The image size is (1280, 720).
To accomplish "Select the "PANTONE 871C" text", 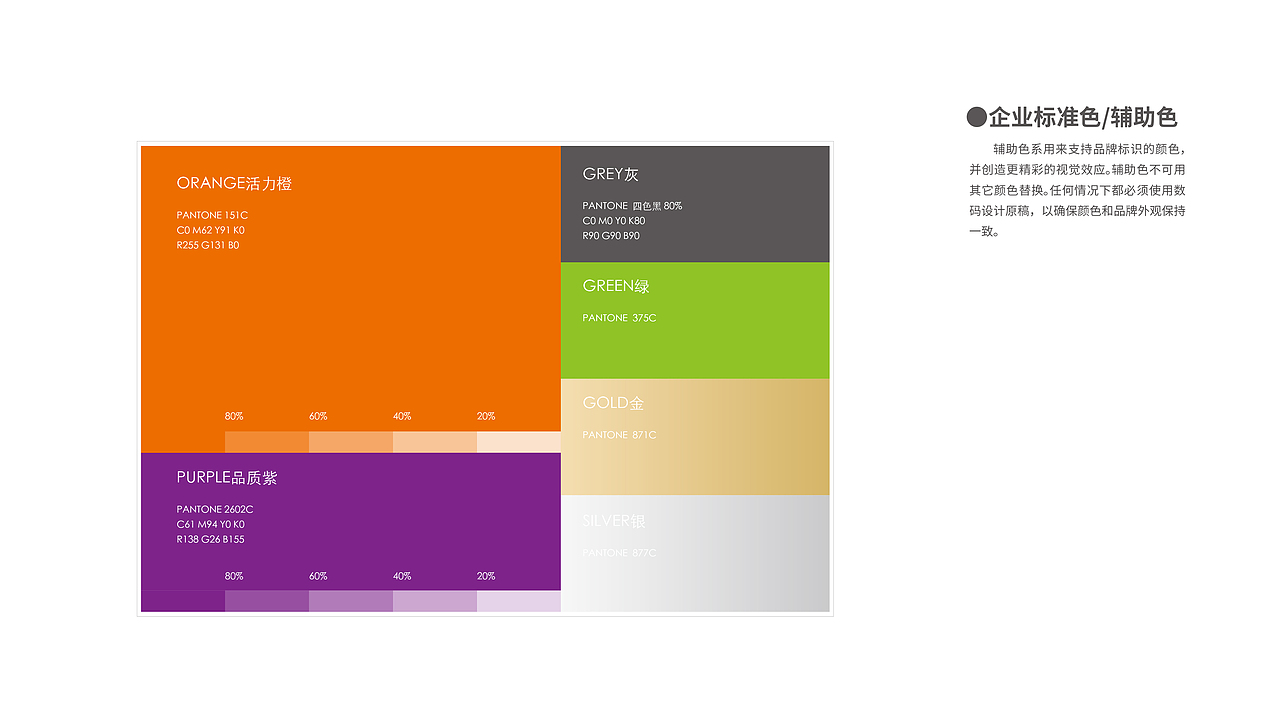I will [x=619, y=435].
